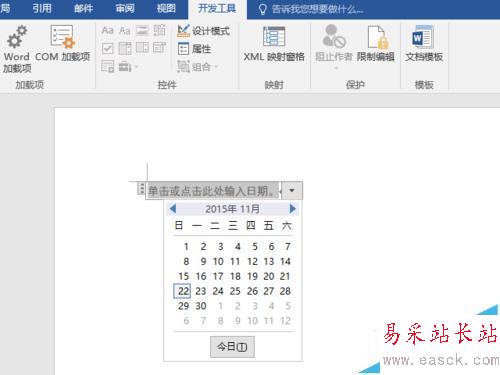Insert Rich Text content control
Screen dimensions: 500x375
[107, 31]
